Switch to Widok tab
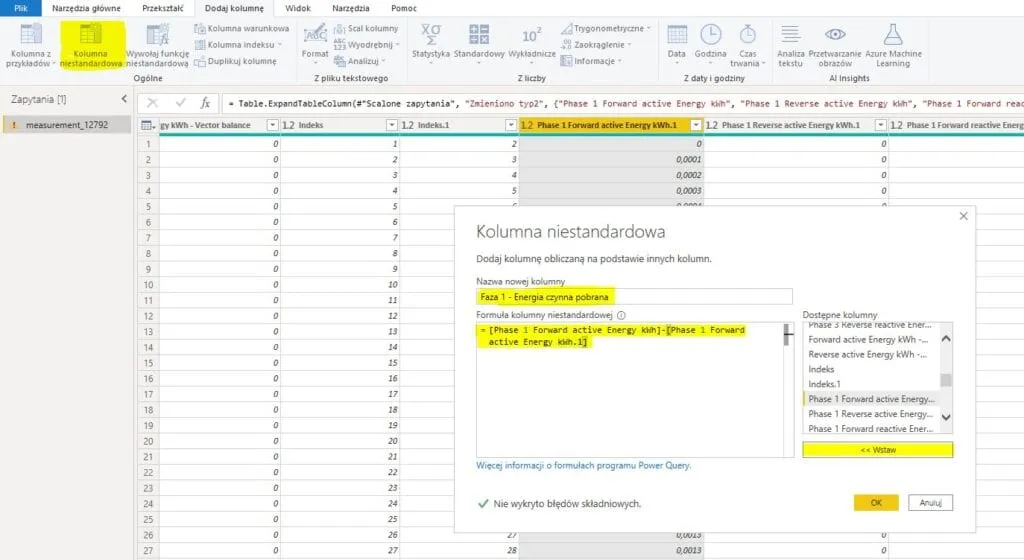Viewport: 1024px width, 560px height. [298, 8]
